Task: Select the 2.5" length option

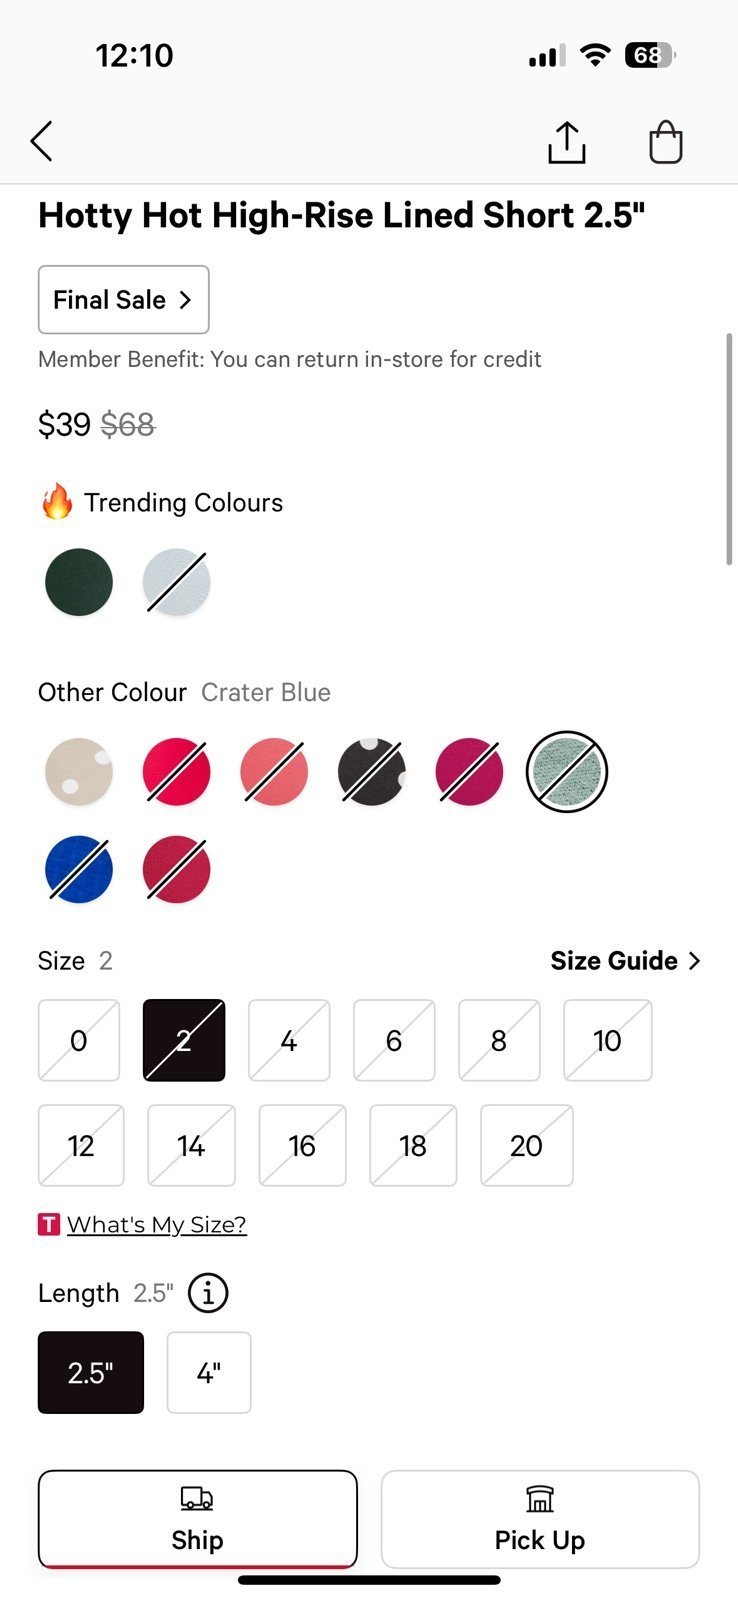Action: [x=91, y=1372]
